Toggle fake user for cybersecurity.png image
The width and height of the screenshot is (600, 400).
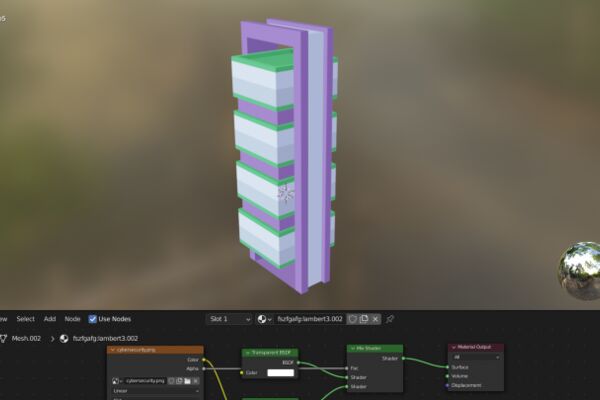point(171,381)
